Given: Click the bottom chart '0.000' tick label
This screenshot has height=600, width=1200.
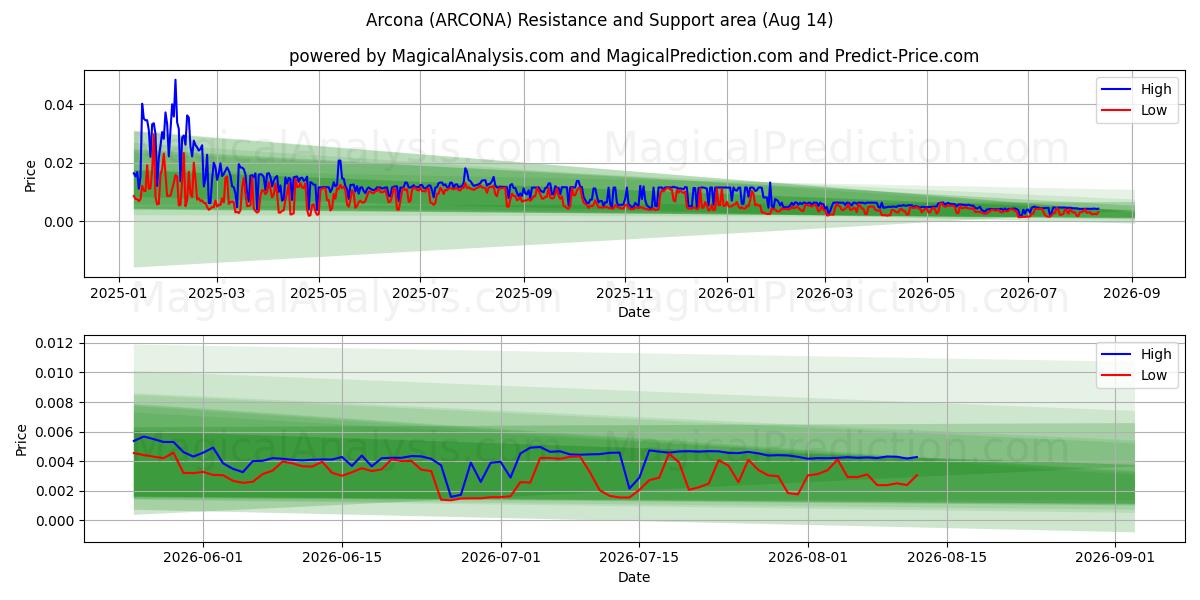Looking at the screenshot, I should (x=56, y=521).
